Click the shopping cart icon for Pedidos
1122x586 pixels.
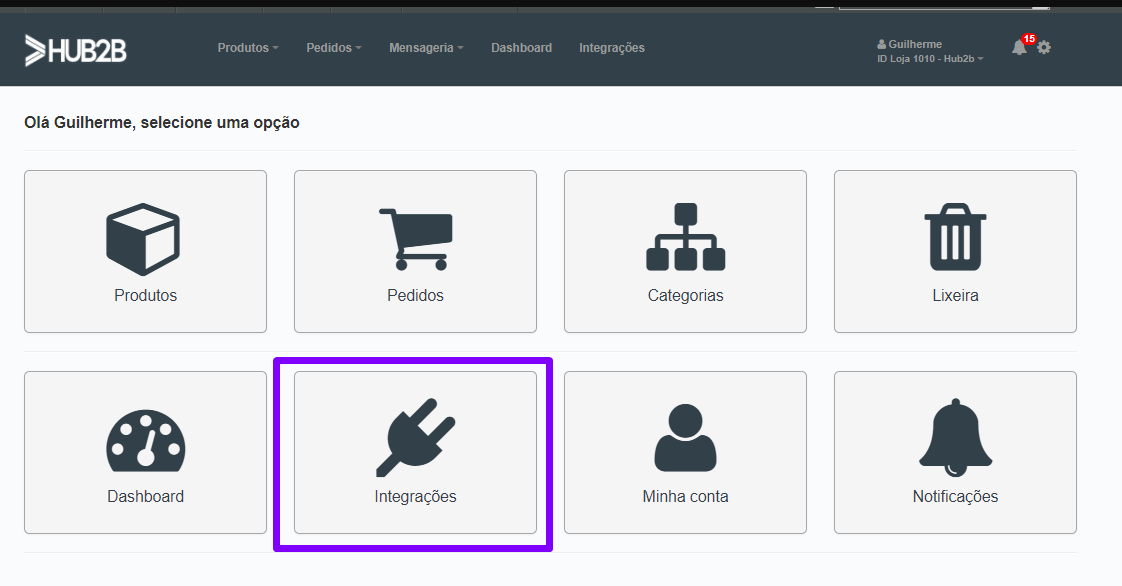point(416,239)
